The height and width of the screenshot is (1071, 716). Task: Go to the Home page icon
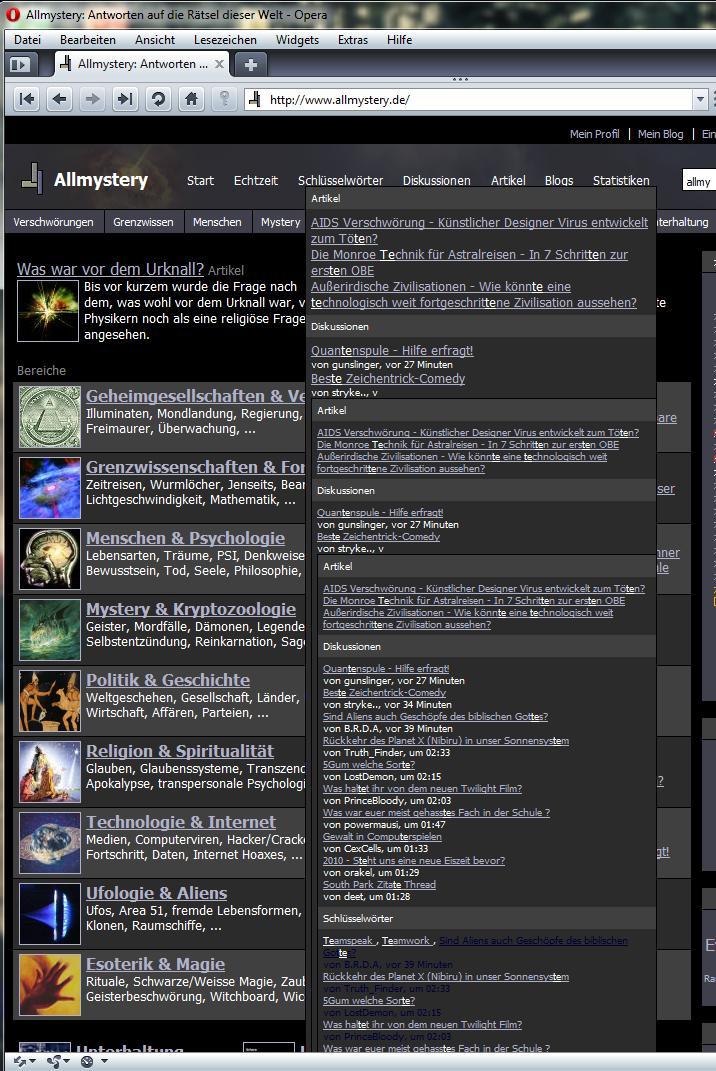(190, 99)
